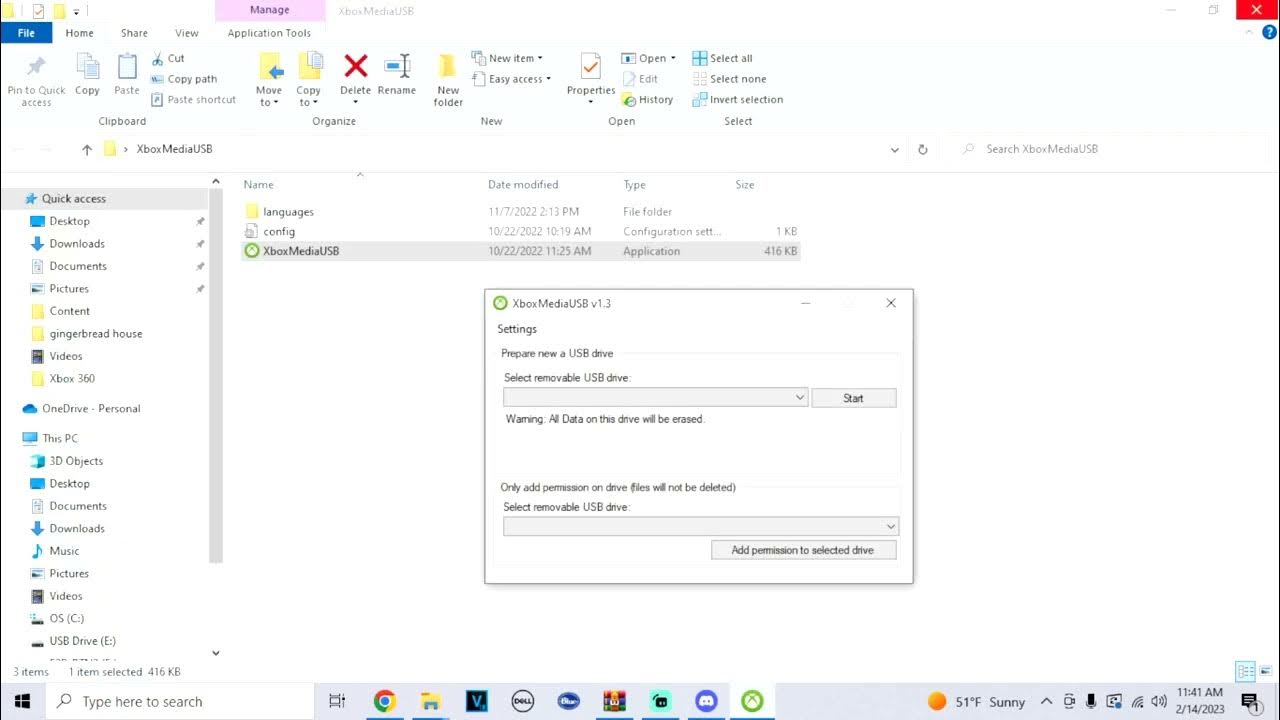
Task: Sort files by the Type column
Action: point(634,185)
